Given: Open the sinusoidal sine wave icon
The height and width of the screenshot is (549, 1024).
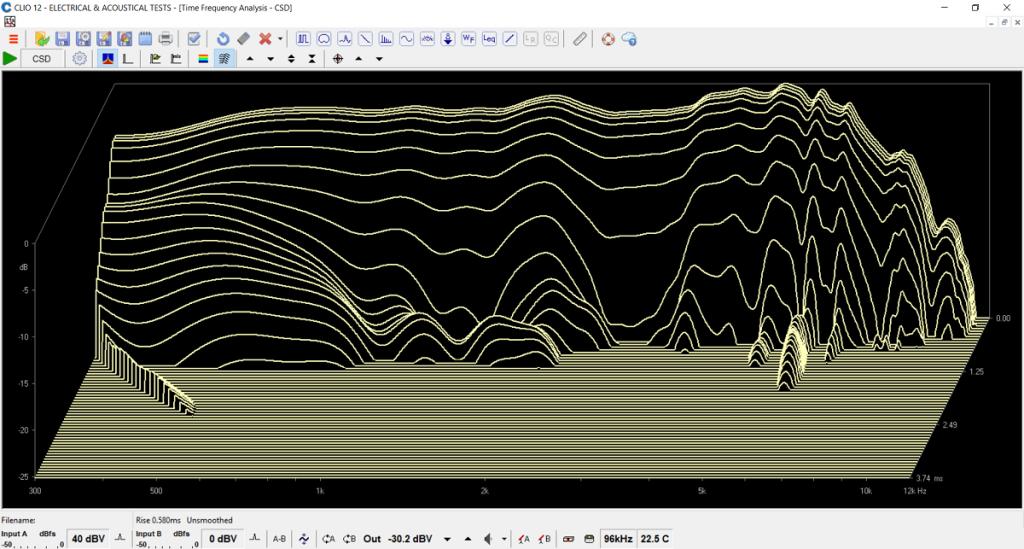Looking at the screenshot, I should click(x=407, y=39).
